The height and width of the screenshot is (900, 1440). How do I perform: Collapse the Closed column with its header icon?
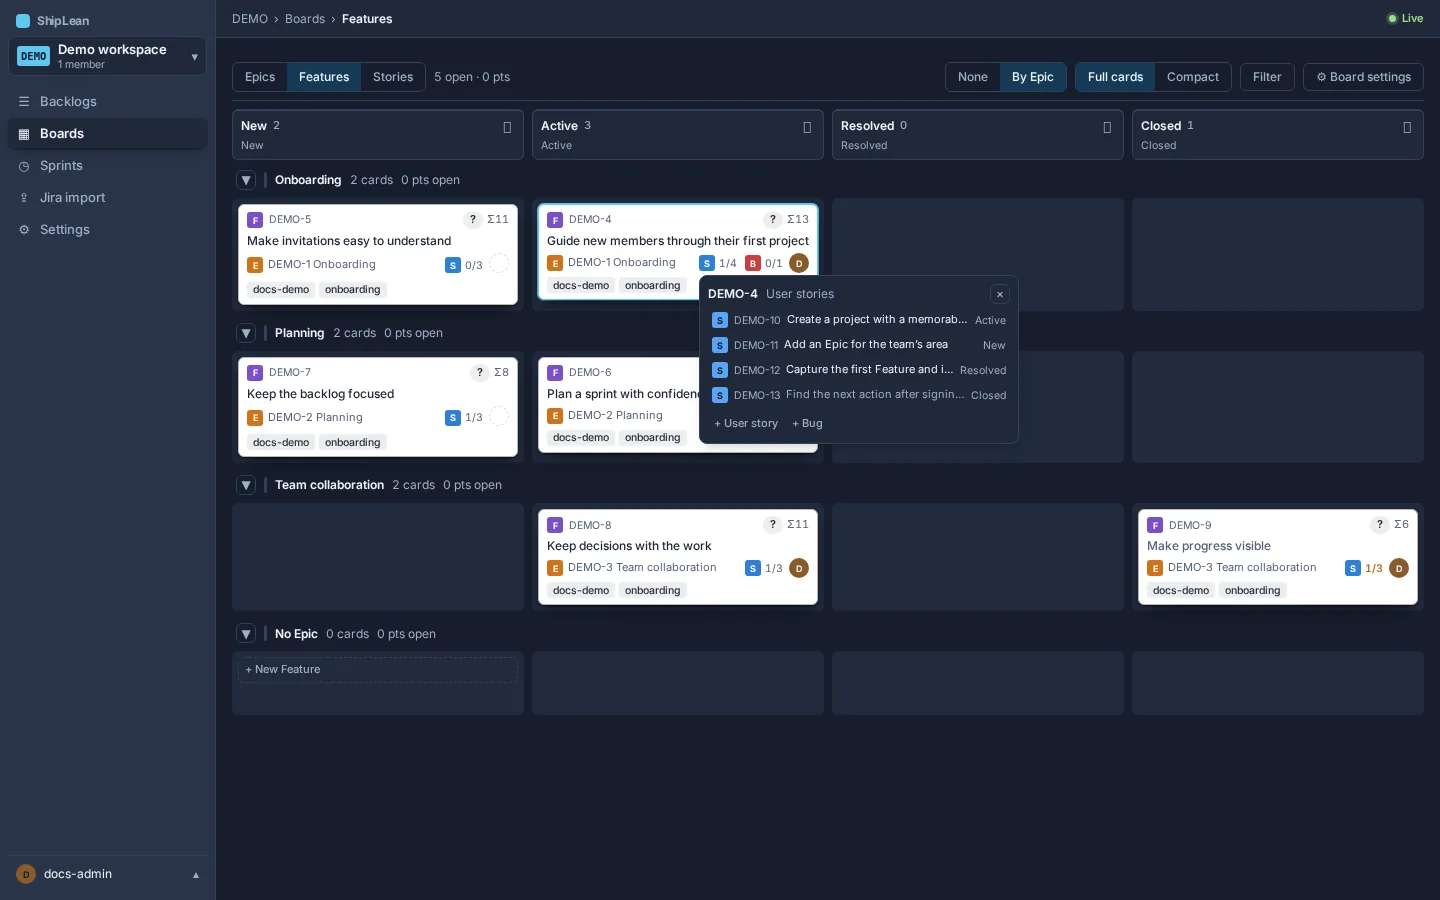tap(1407, 127)
